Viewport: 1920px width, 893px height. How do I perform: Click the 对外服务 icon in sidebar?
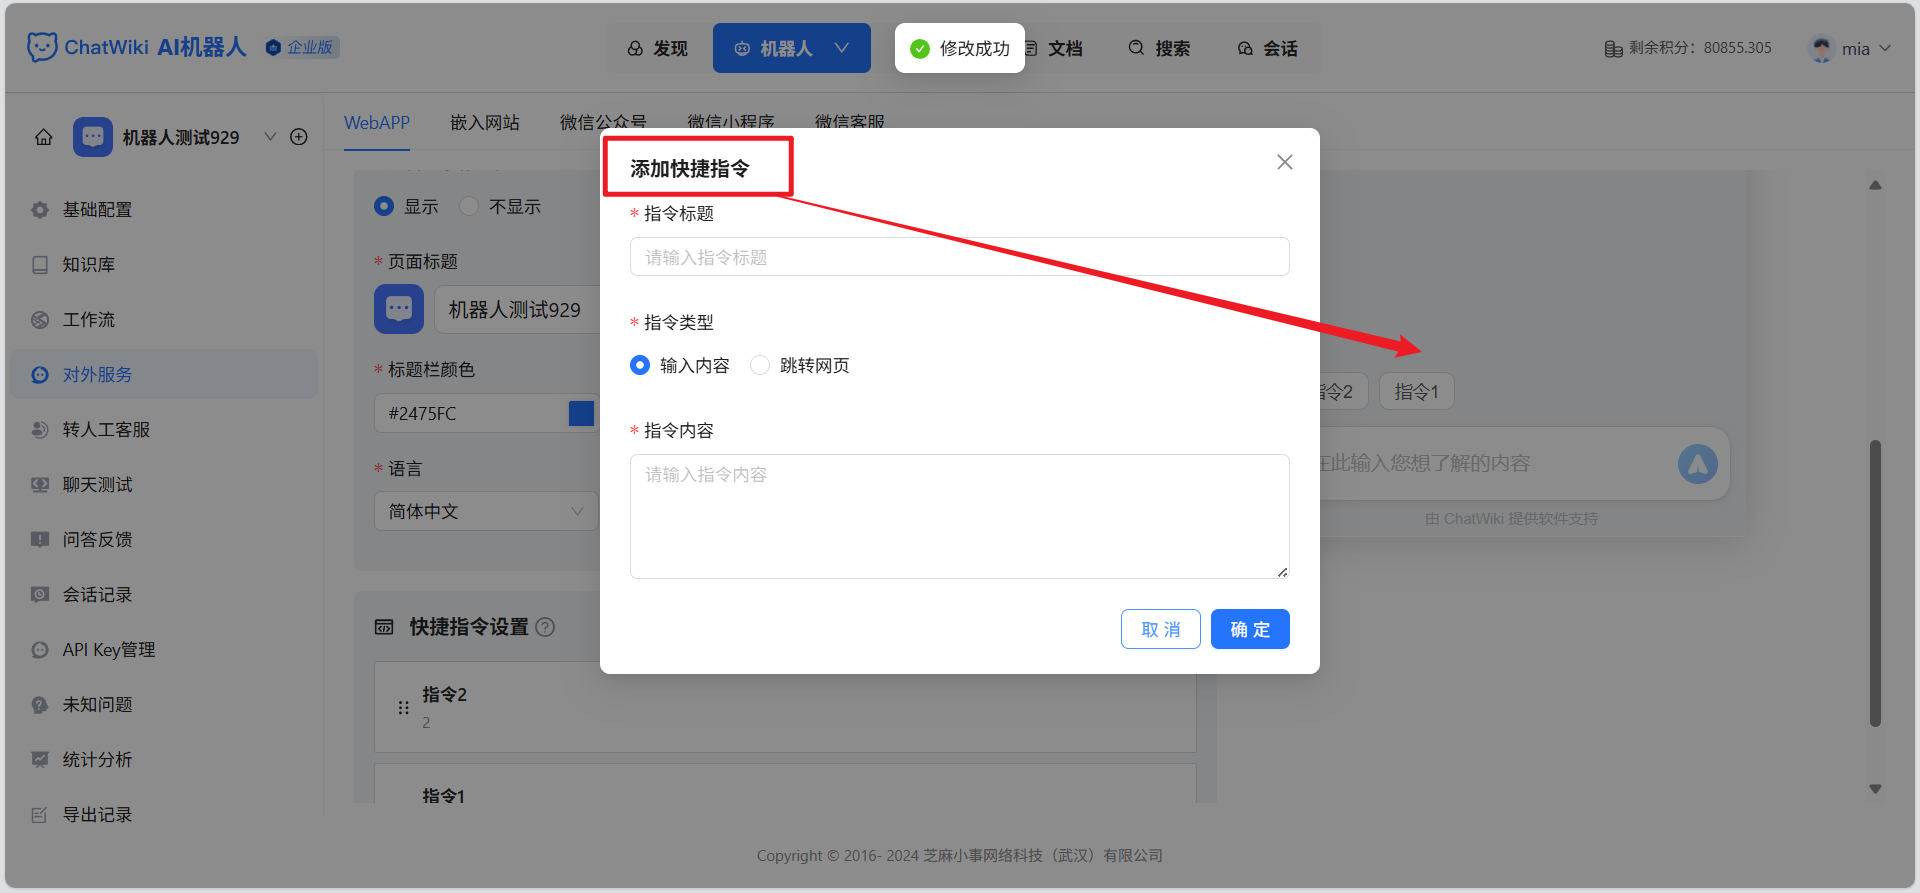pos(40,375)
